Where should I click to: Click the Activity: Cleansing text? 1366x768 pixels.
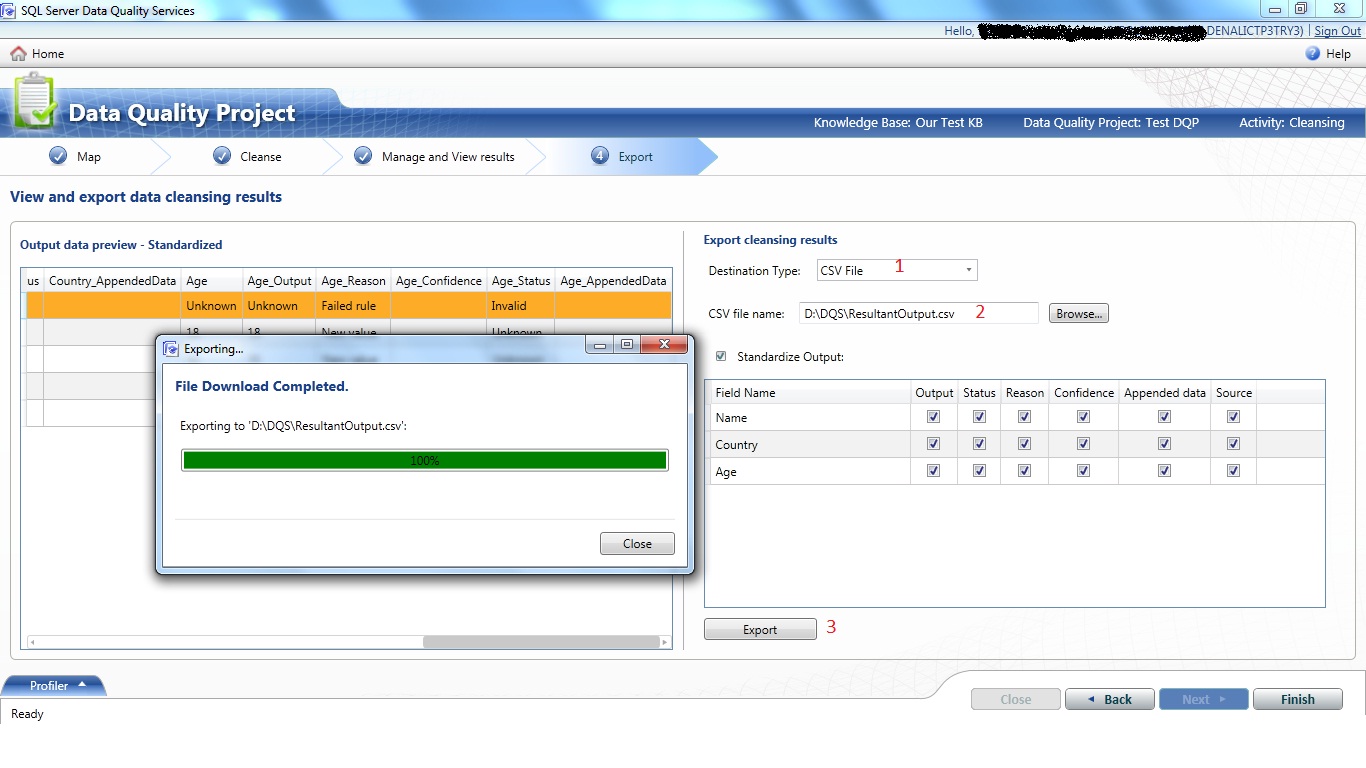(x=1292, y=122)
